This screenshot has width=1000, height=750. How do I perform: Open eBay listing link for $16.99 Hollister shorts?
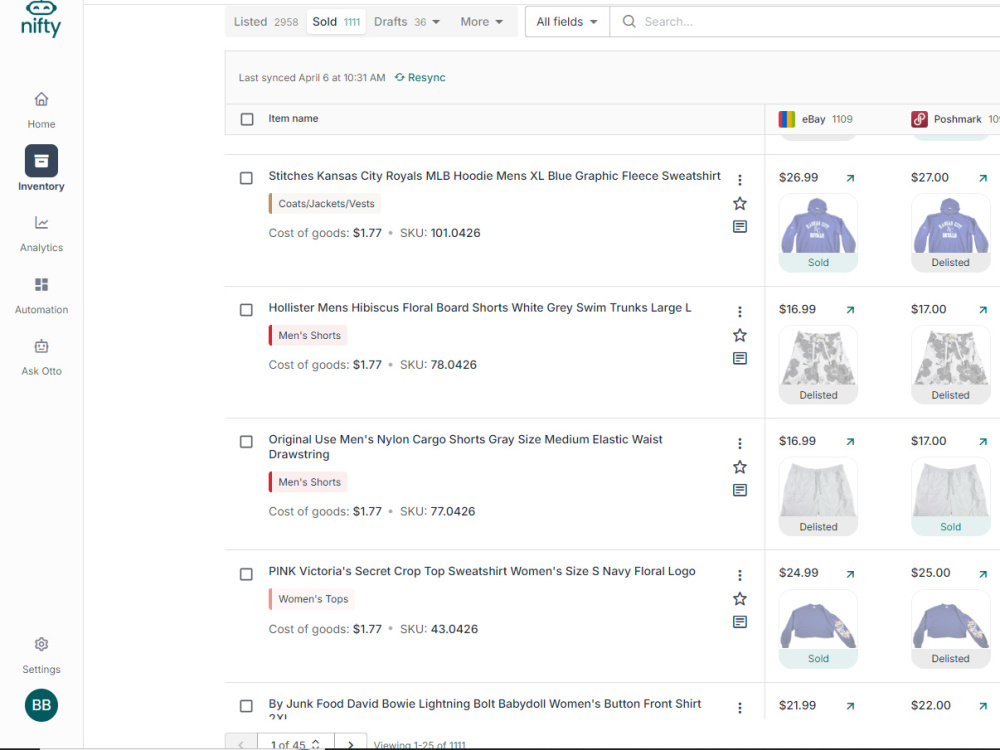click(850, 310)
